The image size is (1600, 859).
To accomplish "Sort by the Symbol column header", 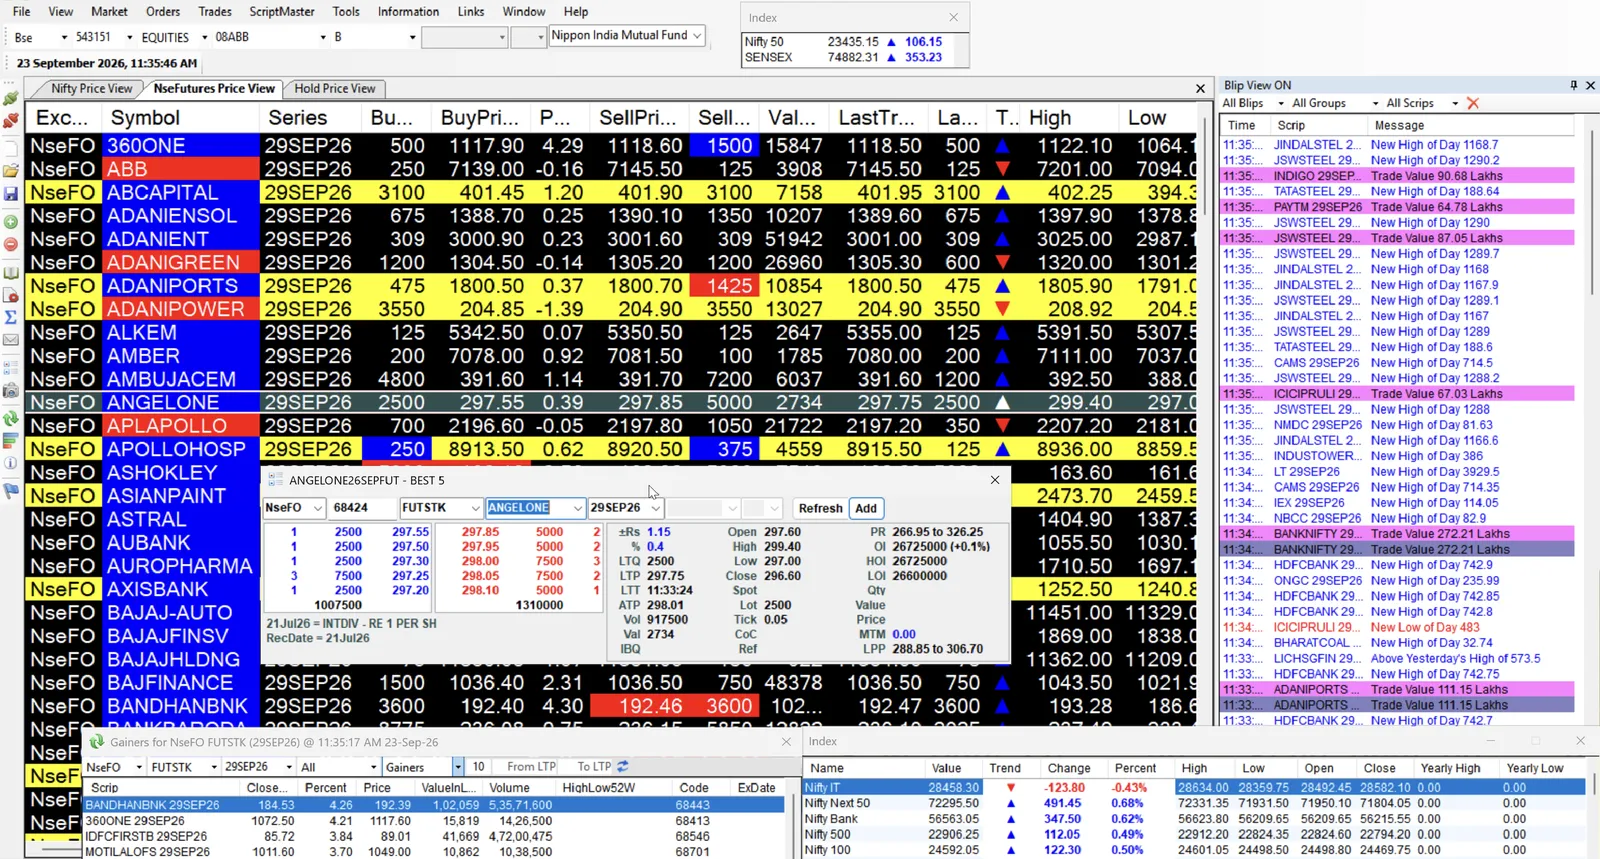I will point(181,118).
